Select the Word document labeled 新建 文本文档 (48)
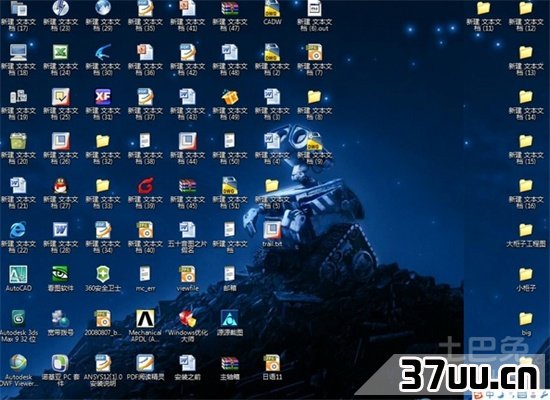The width and height of the screenshot is (550, 400). pos(230,52)
